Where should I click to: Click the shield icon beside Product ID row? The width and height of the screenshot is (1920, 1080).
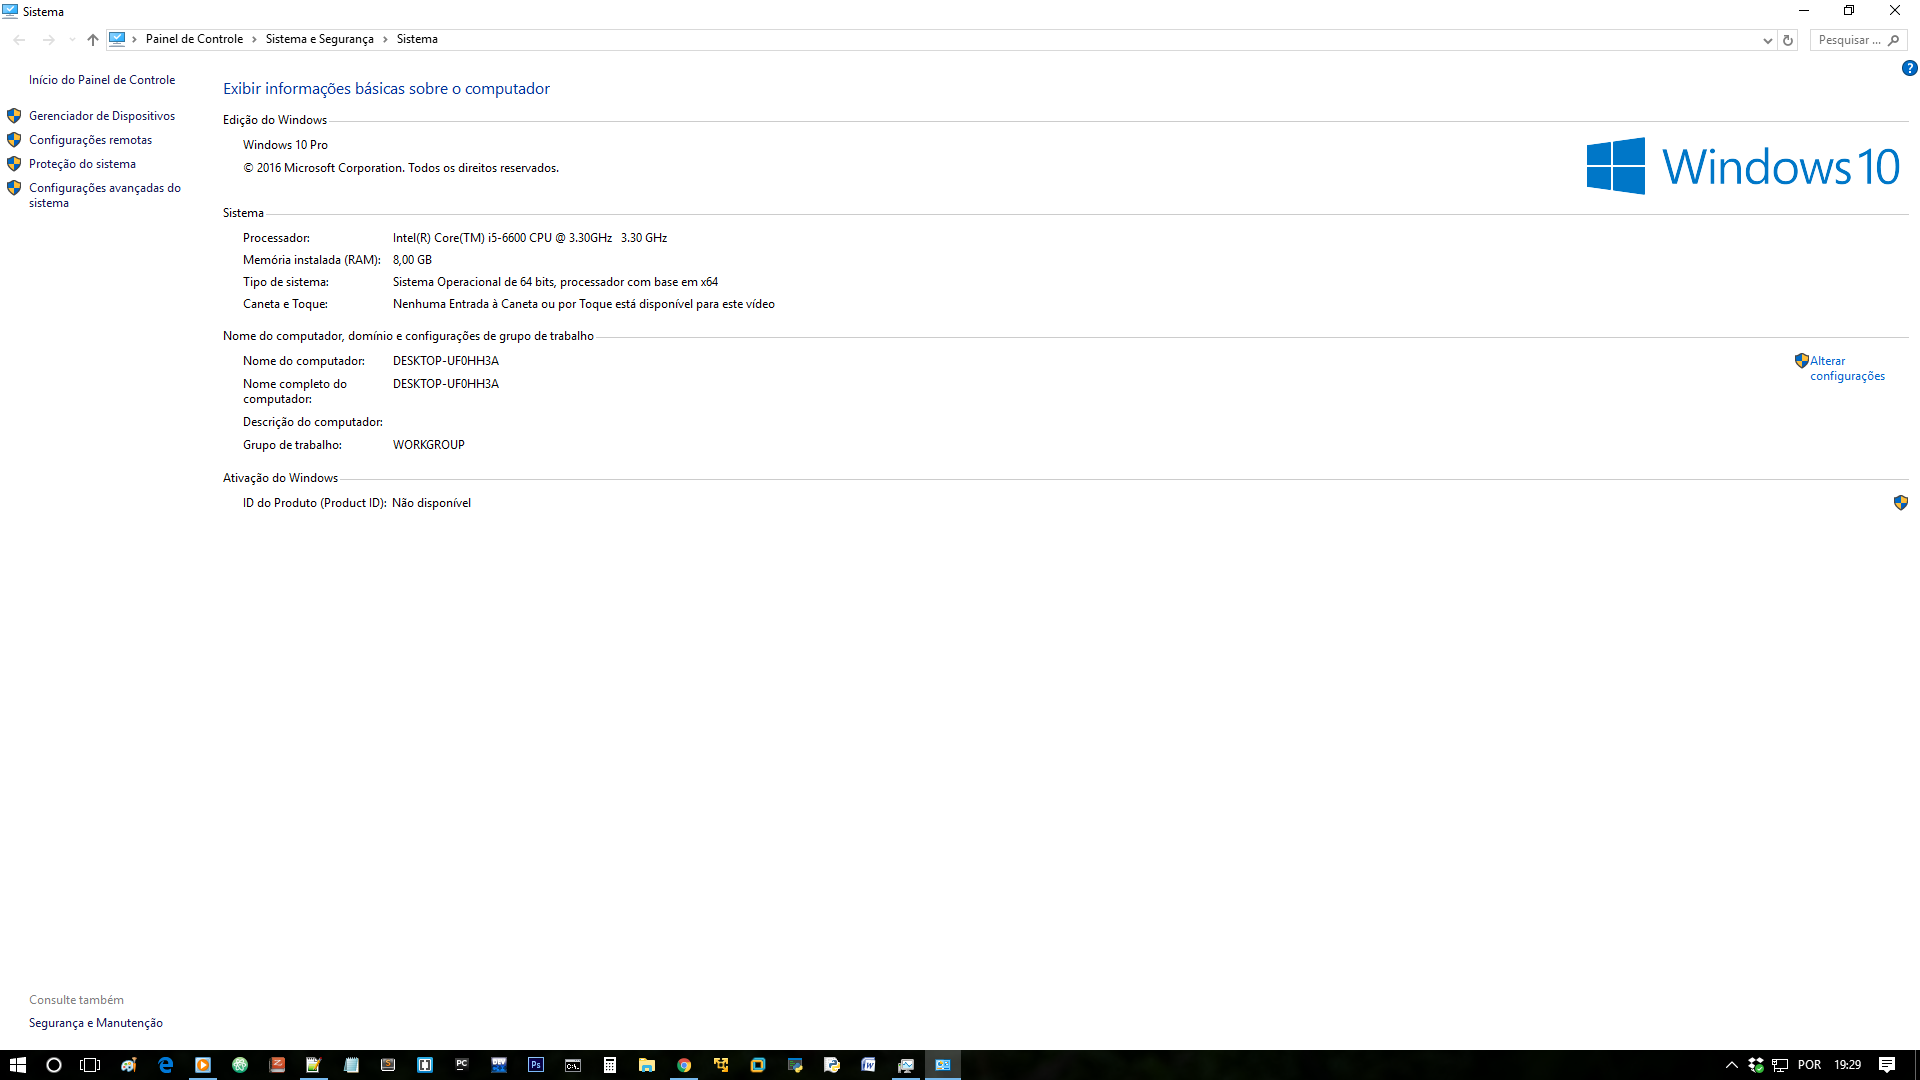(1900, 503)
